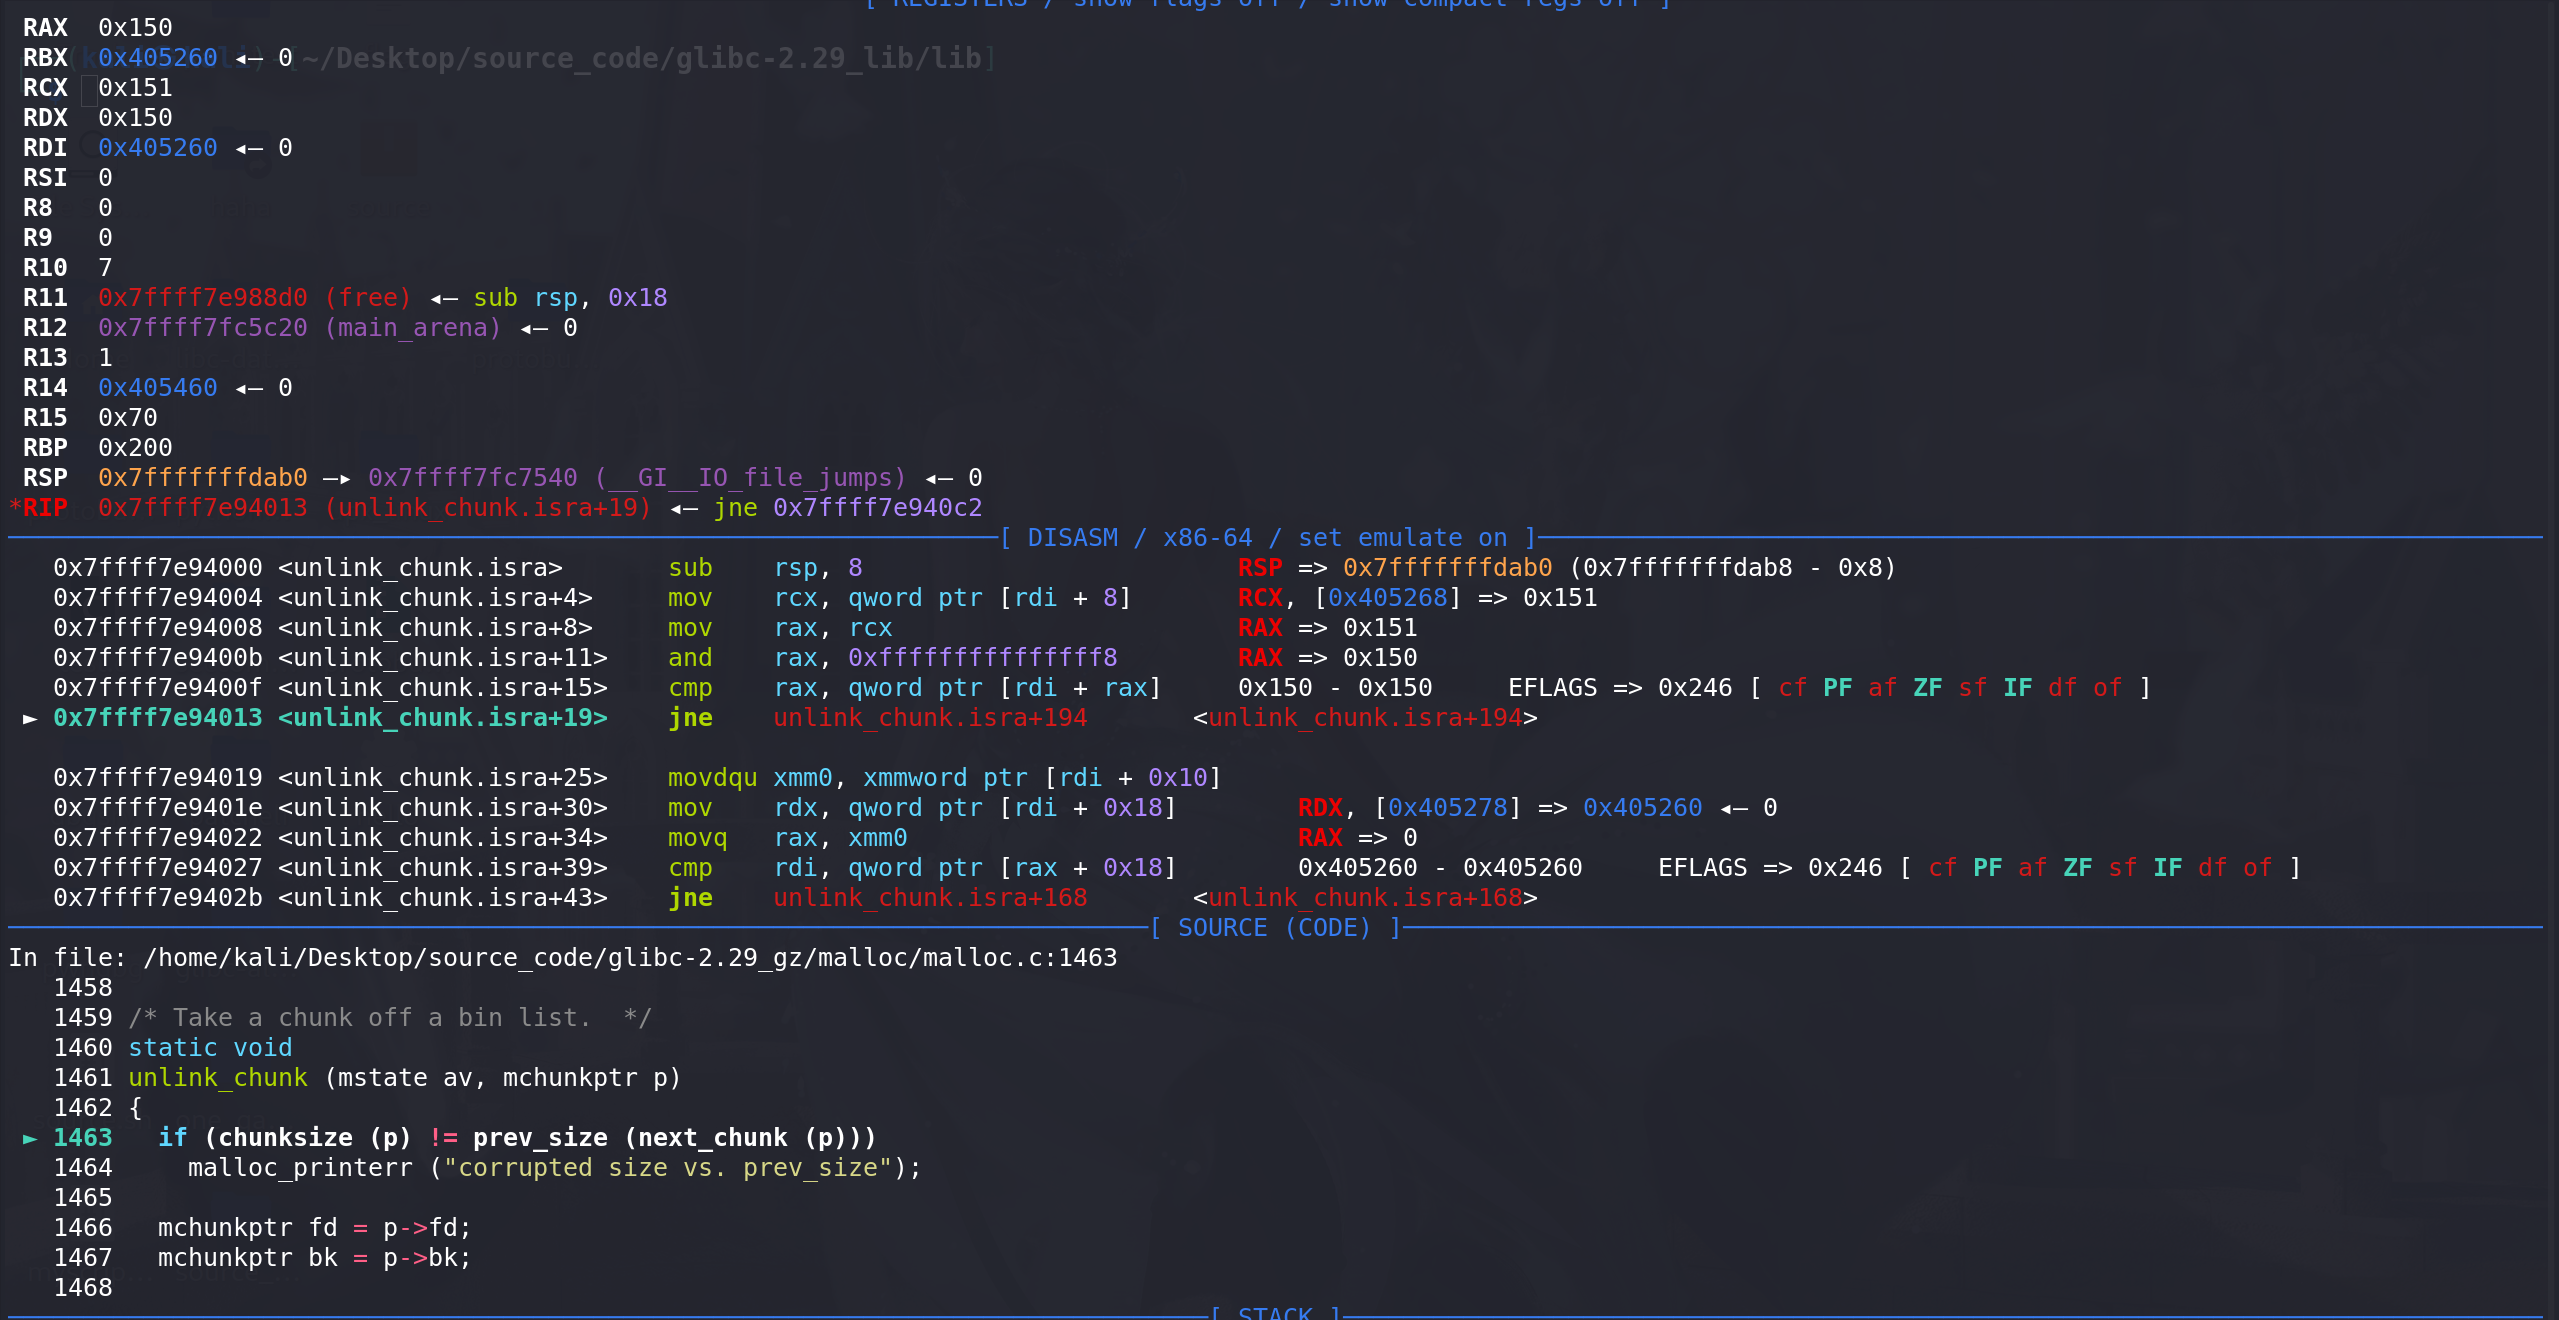
Task: Click the current instruction arrow in disassembly
Action: (30, 718)
